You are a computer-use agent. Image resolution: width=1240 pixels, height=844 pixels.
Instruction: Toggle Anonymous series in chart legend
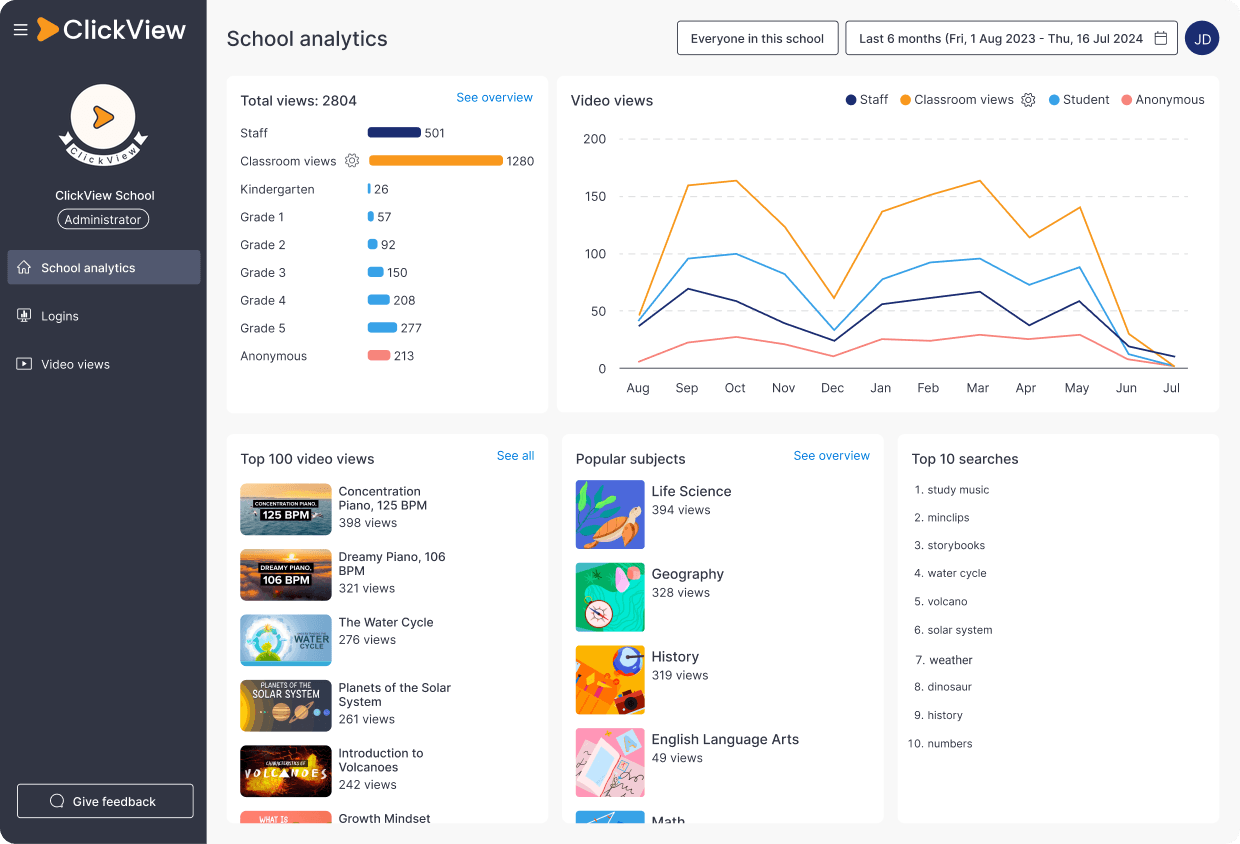tap(1163, 99)
